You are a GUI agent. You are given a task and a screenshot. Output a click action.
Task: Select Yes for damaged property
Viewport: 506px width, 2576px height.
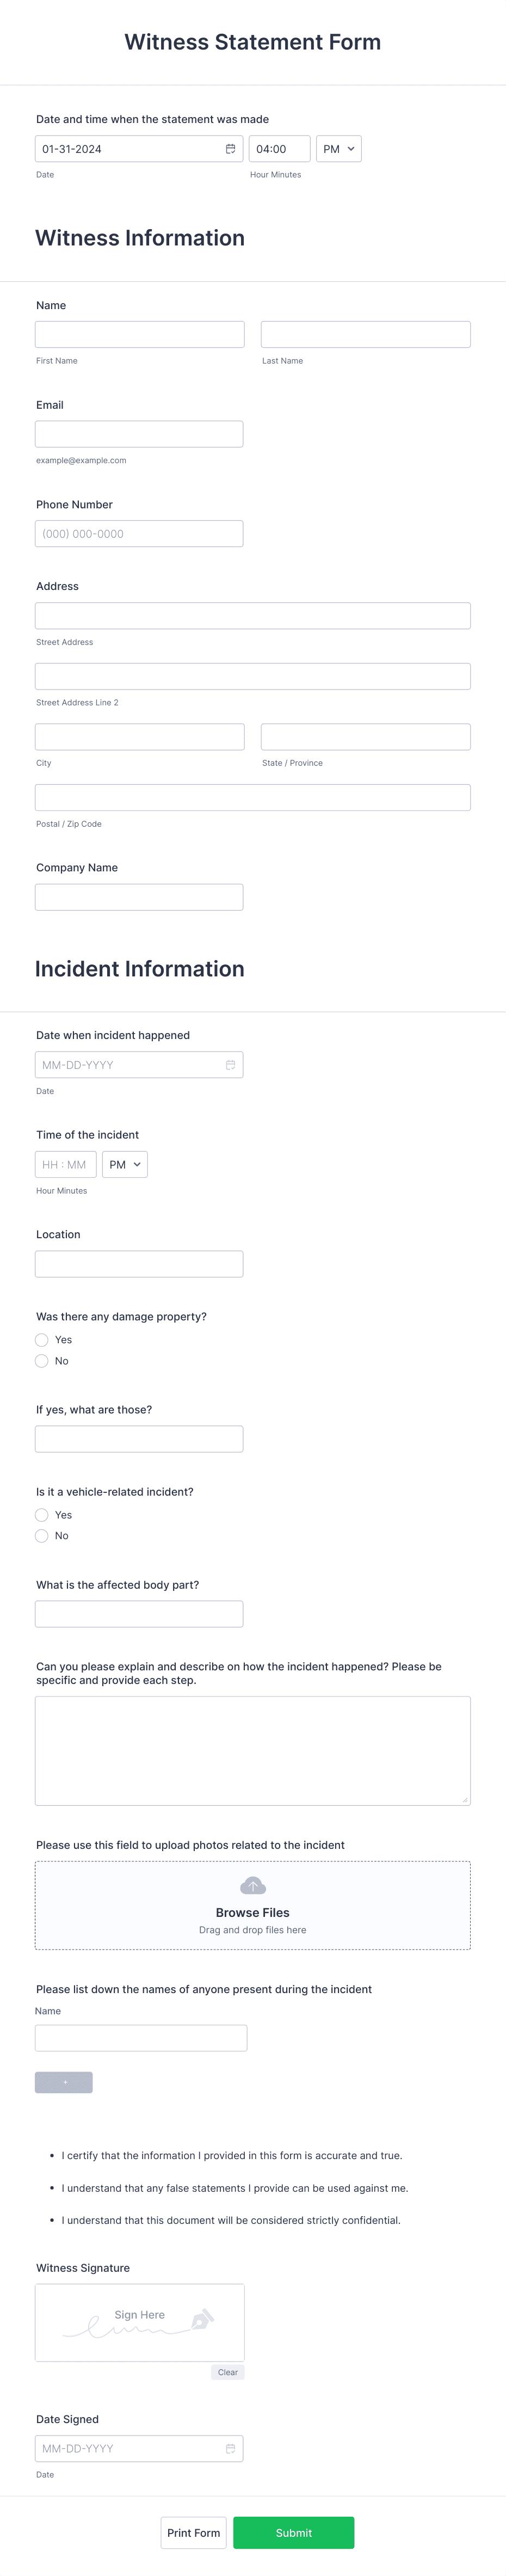tap(42, 1339)
